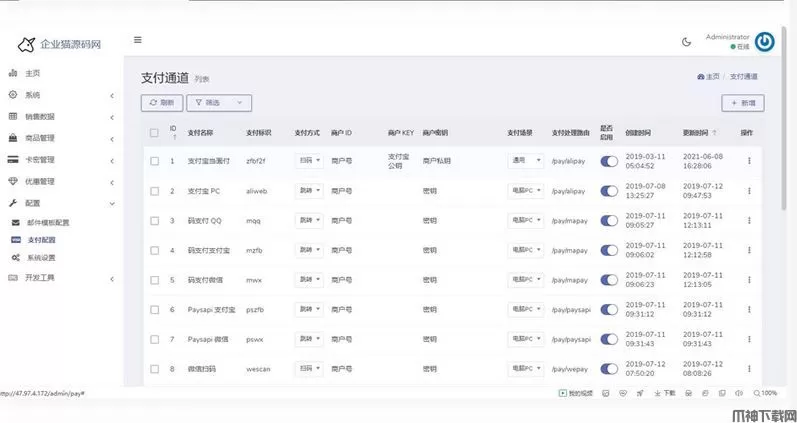Open the Administrator avatar menu
Image resolution: width=797 pixels, height=423 pixels.
(764, 41)
